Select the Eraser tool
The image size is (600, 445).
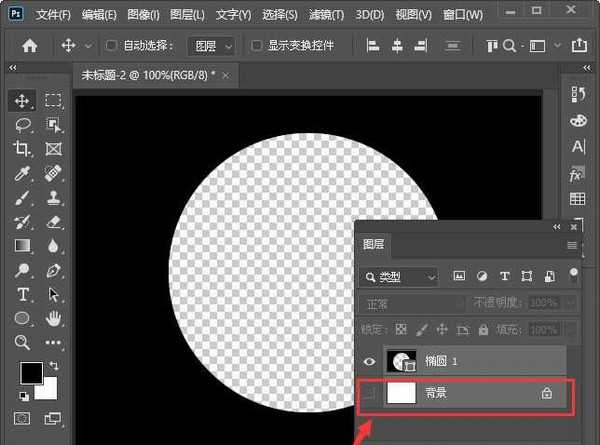(53, 221)
